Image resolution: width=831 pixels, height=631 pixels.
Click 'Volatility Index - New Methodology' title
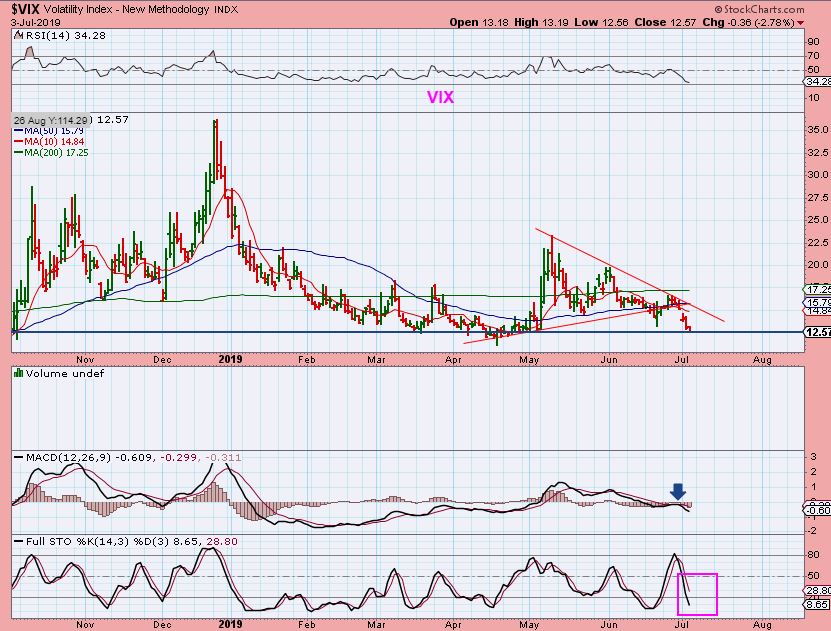pyautogui.click(x=127, y=10)
